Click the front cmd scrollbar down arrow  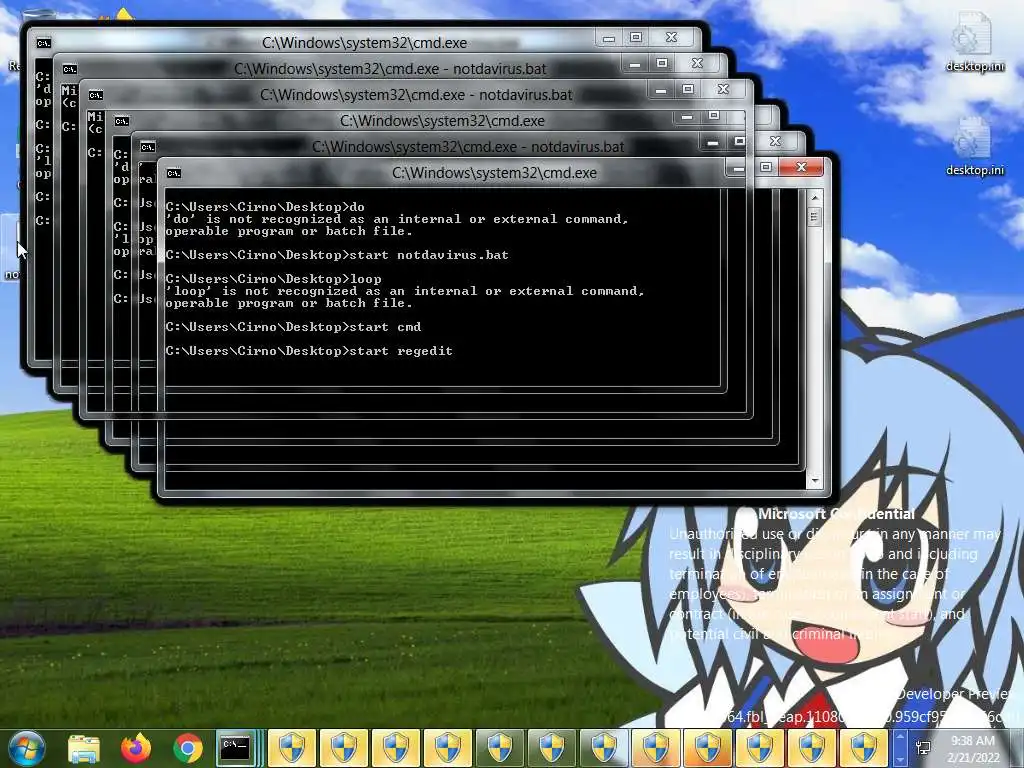pos(814,481)
